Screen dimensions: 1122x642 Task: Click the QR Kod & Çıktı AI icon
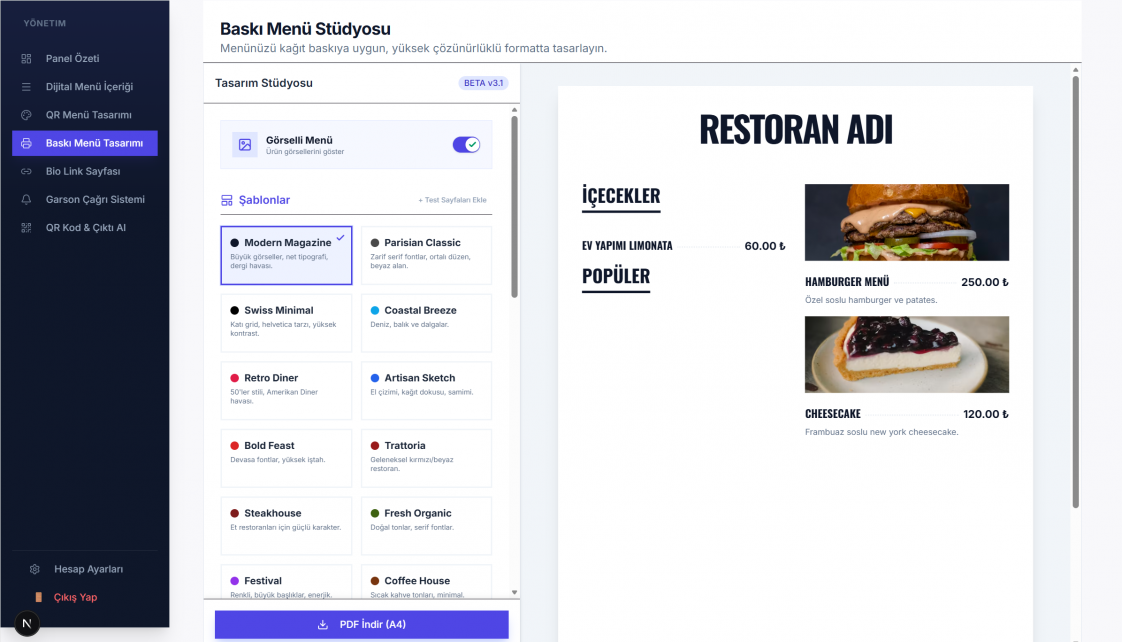(x=27, y=228)
